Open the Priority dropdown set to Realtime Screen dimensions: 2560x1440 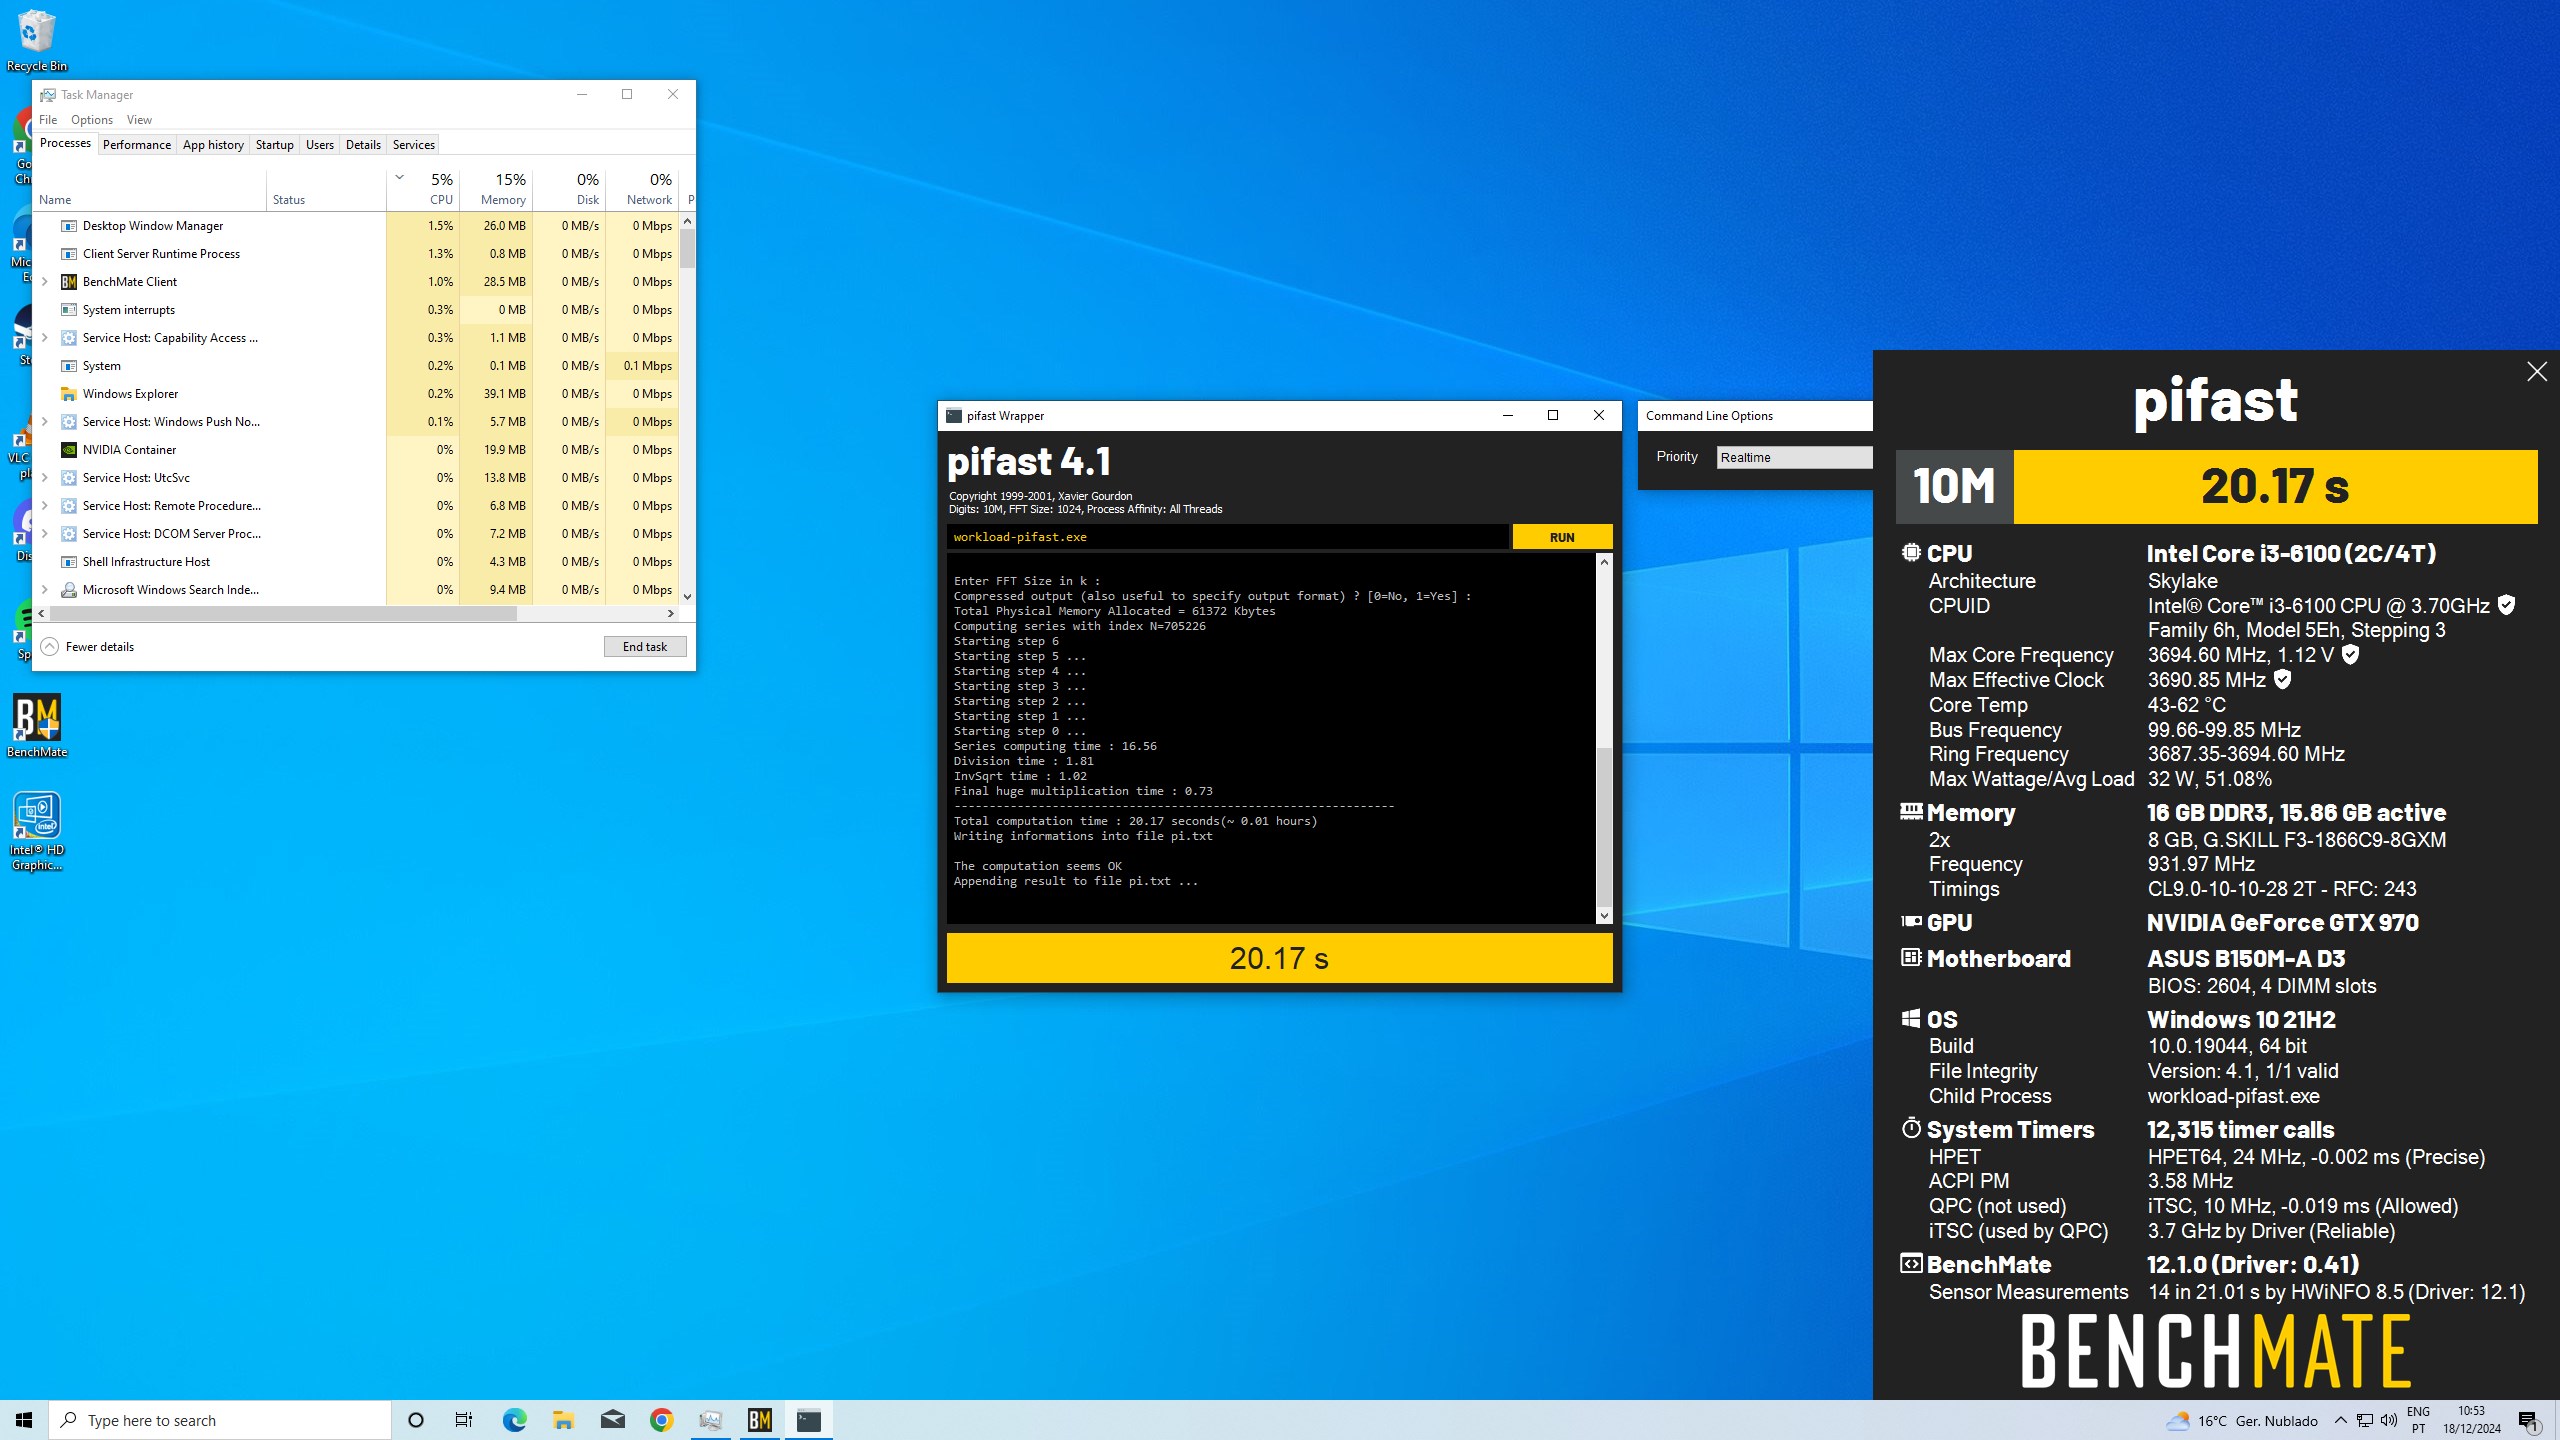[x=1794, y=457]
